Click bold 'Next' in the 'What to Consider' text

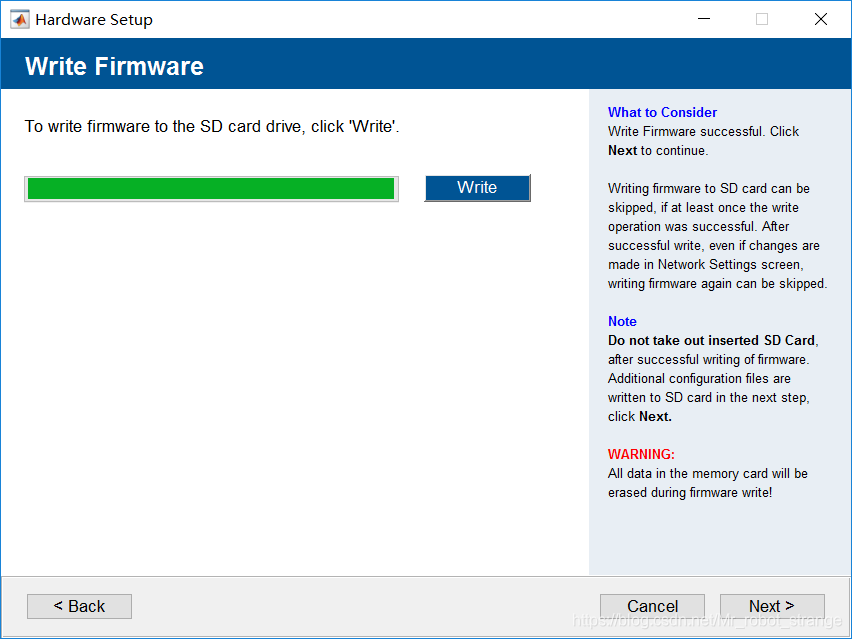pyautogui.click(x=622, y=151)
